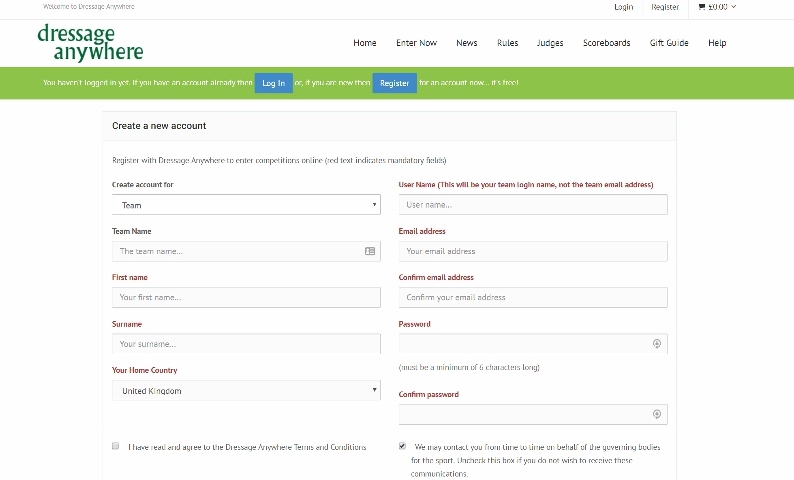
Task: Click the Login link in top bar
Action: click(x=623, y=7)
